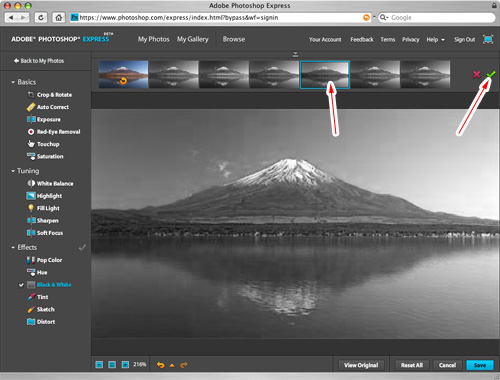Screen dimensions: 500x380
Task: Open Google search engine dropdown
Action: click(384, 17)
